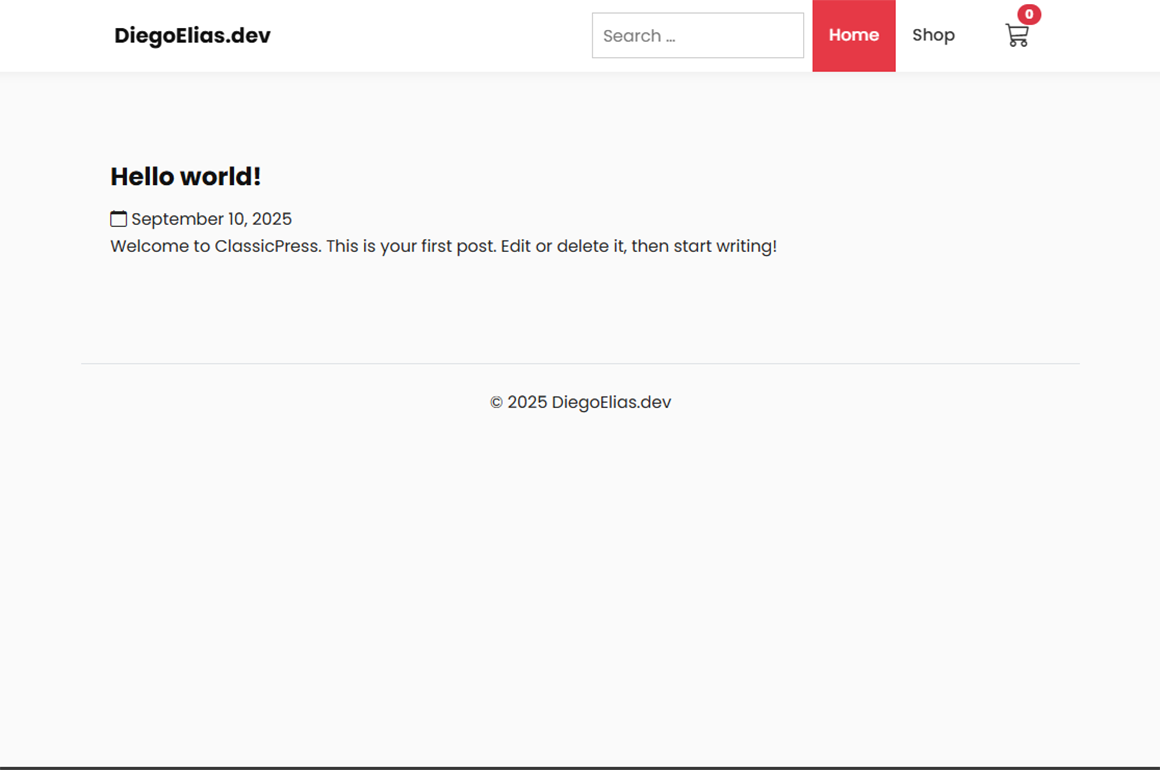The image size is (1160, 770).
Task: Click the dark bar at page bottom
Action: (580, 767)
